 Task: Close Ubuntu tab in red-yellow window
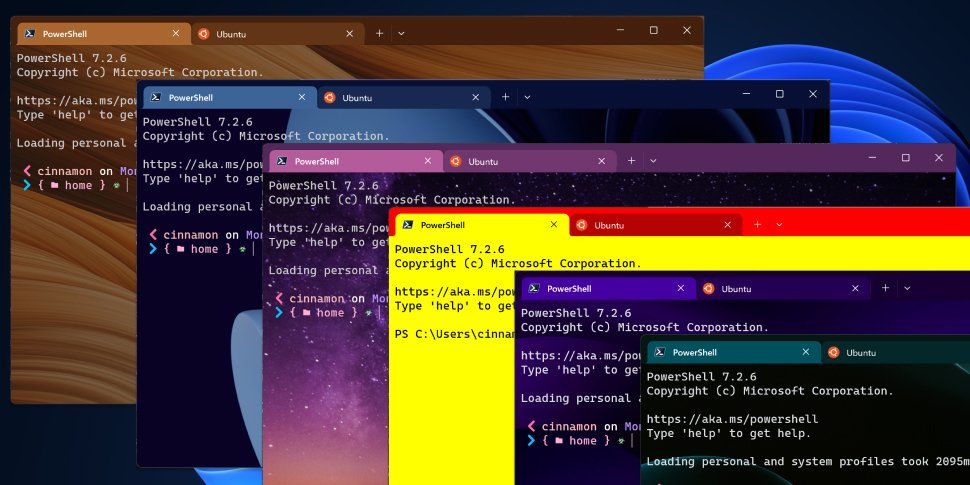728,225
